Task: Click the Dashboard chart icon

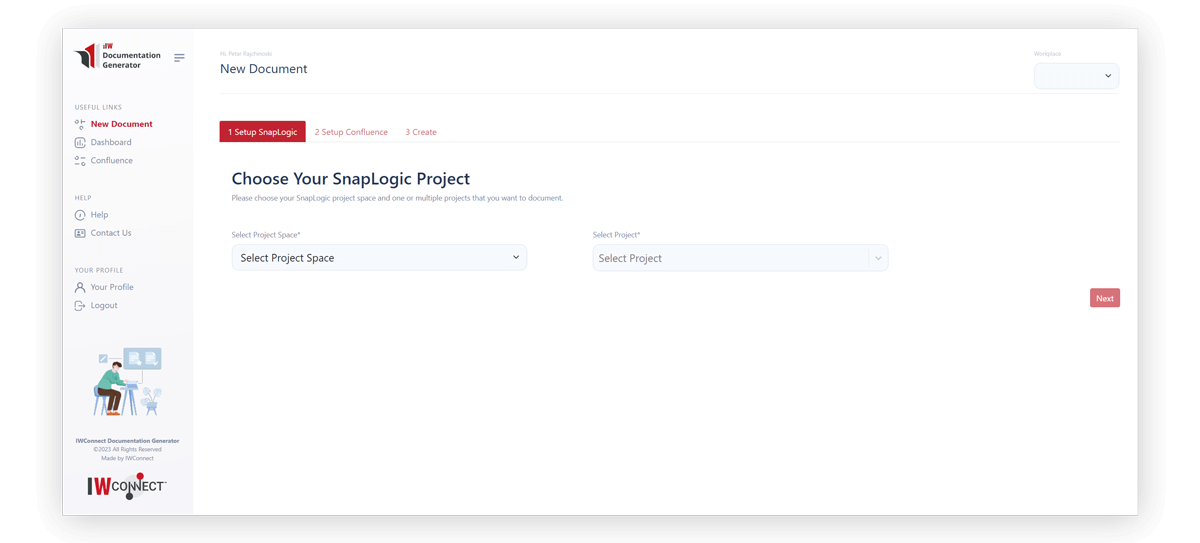Action: point(80,142)
